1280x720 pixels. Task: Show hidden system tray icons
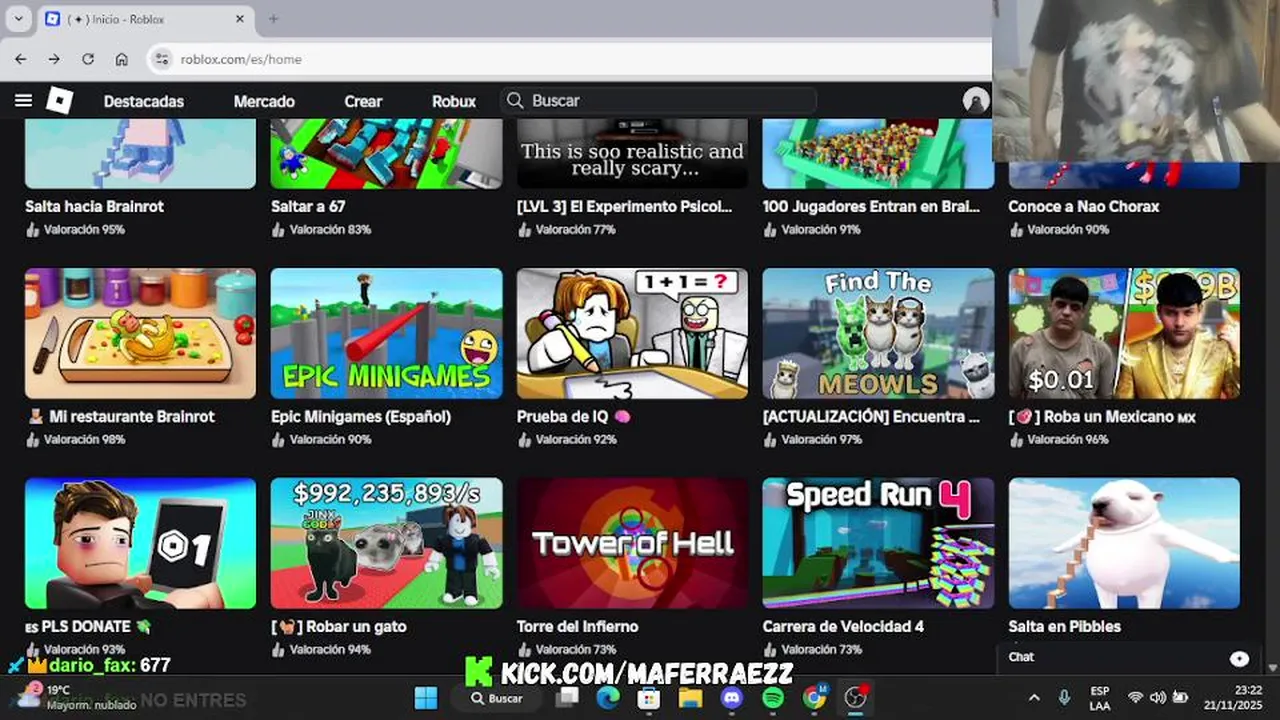(1034, 698)
